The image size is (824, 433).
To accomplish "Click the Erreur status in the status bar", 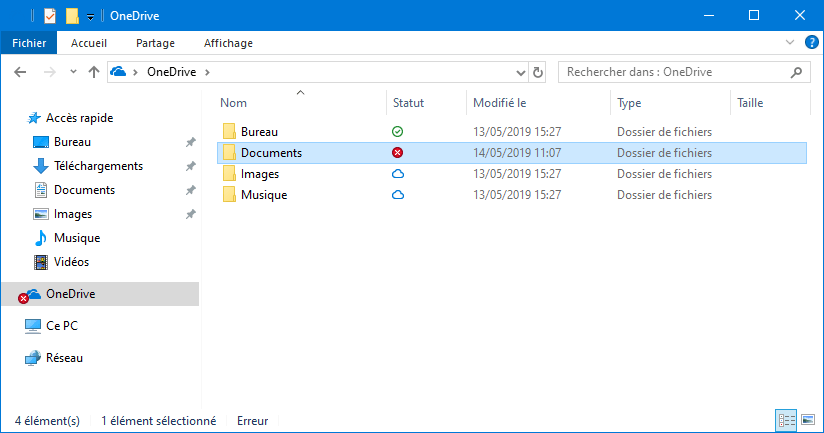I will click(252, 421).
